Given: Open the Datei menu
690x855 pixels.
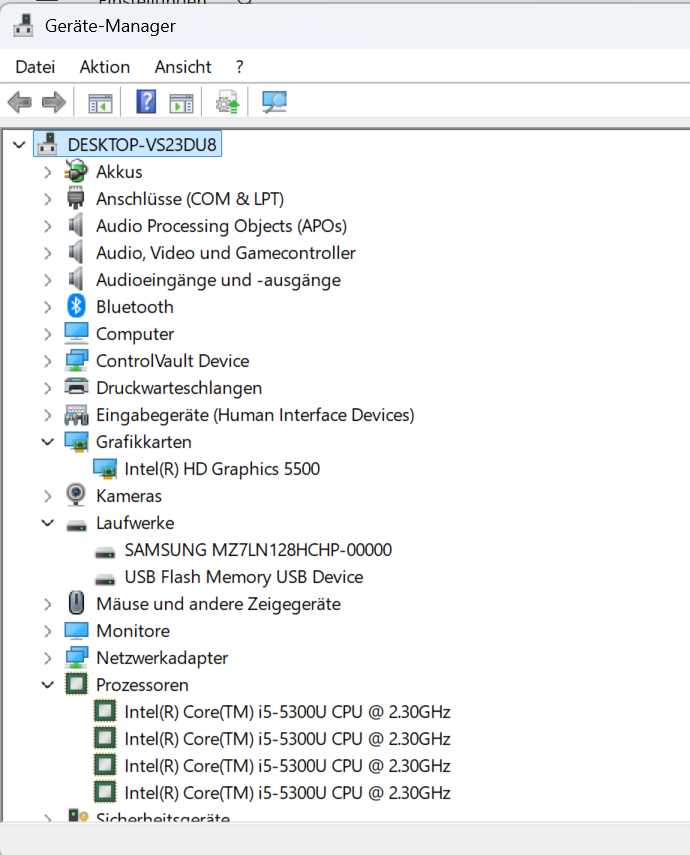Looking at the screenshot, I should tap(35, 67).
